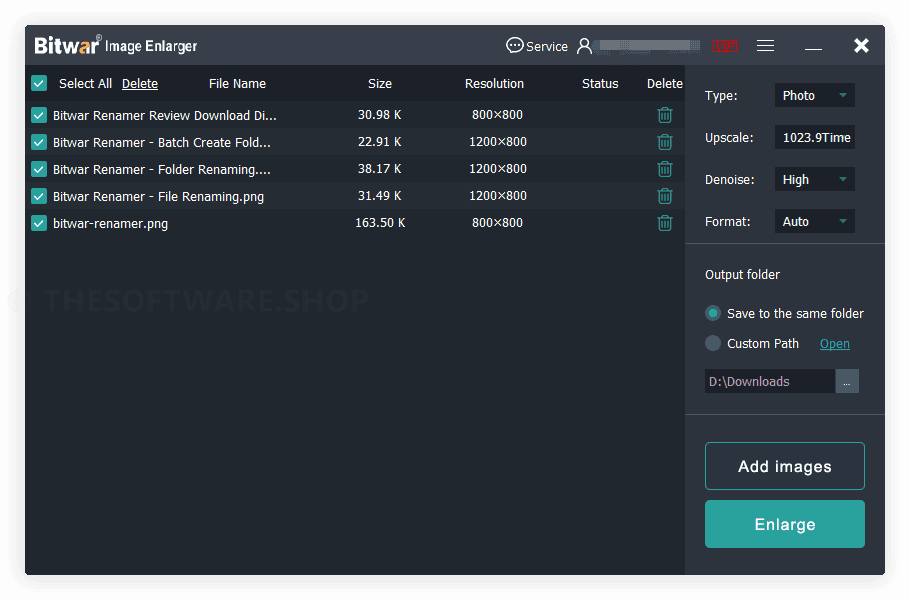
Task: Click trash icon for bitwar-renamer.png row
Action: (665, 223)
